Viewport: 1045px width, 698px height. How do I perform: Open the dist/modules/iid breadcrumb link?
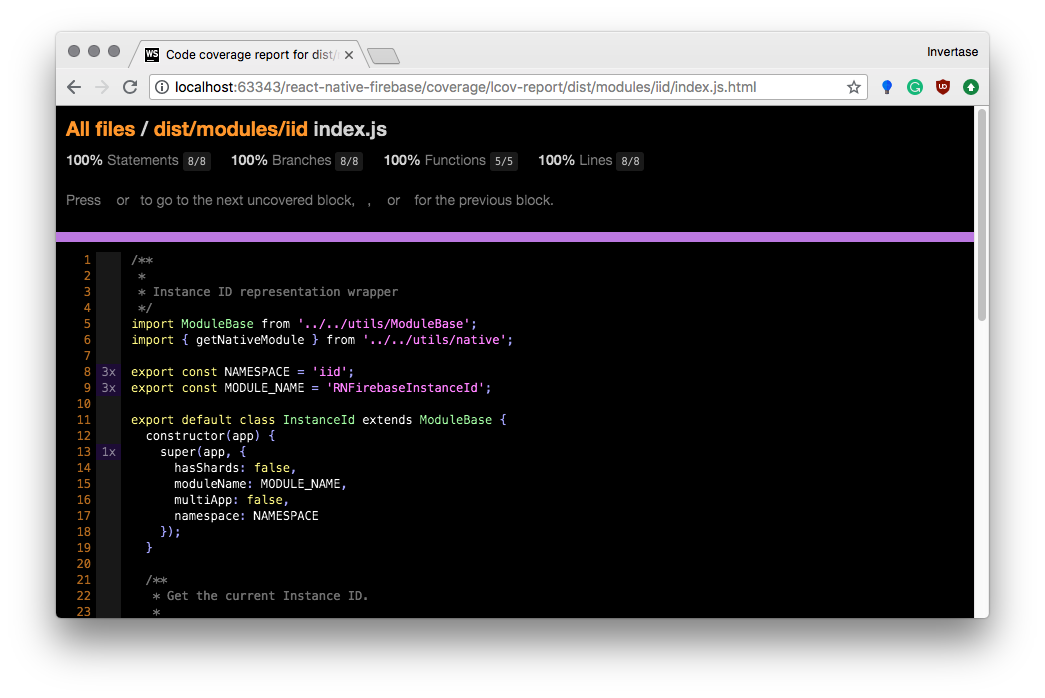click(x=231, y=129)
